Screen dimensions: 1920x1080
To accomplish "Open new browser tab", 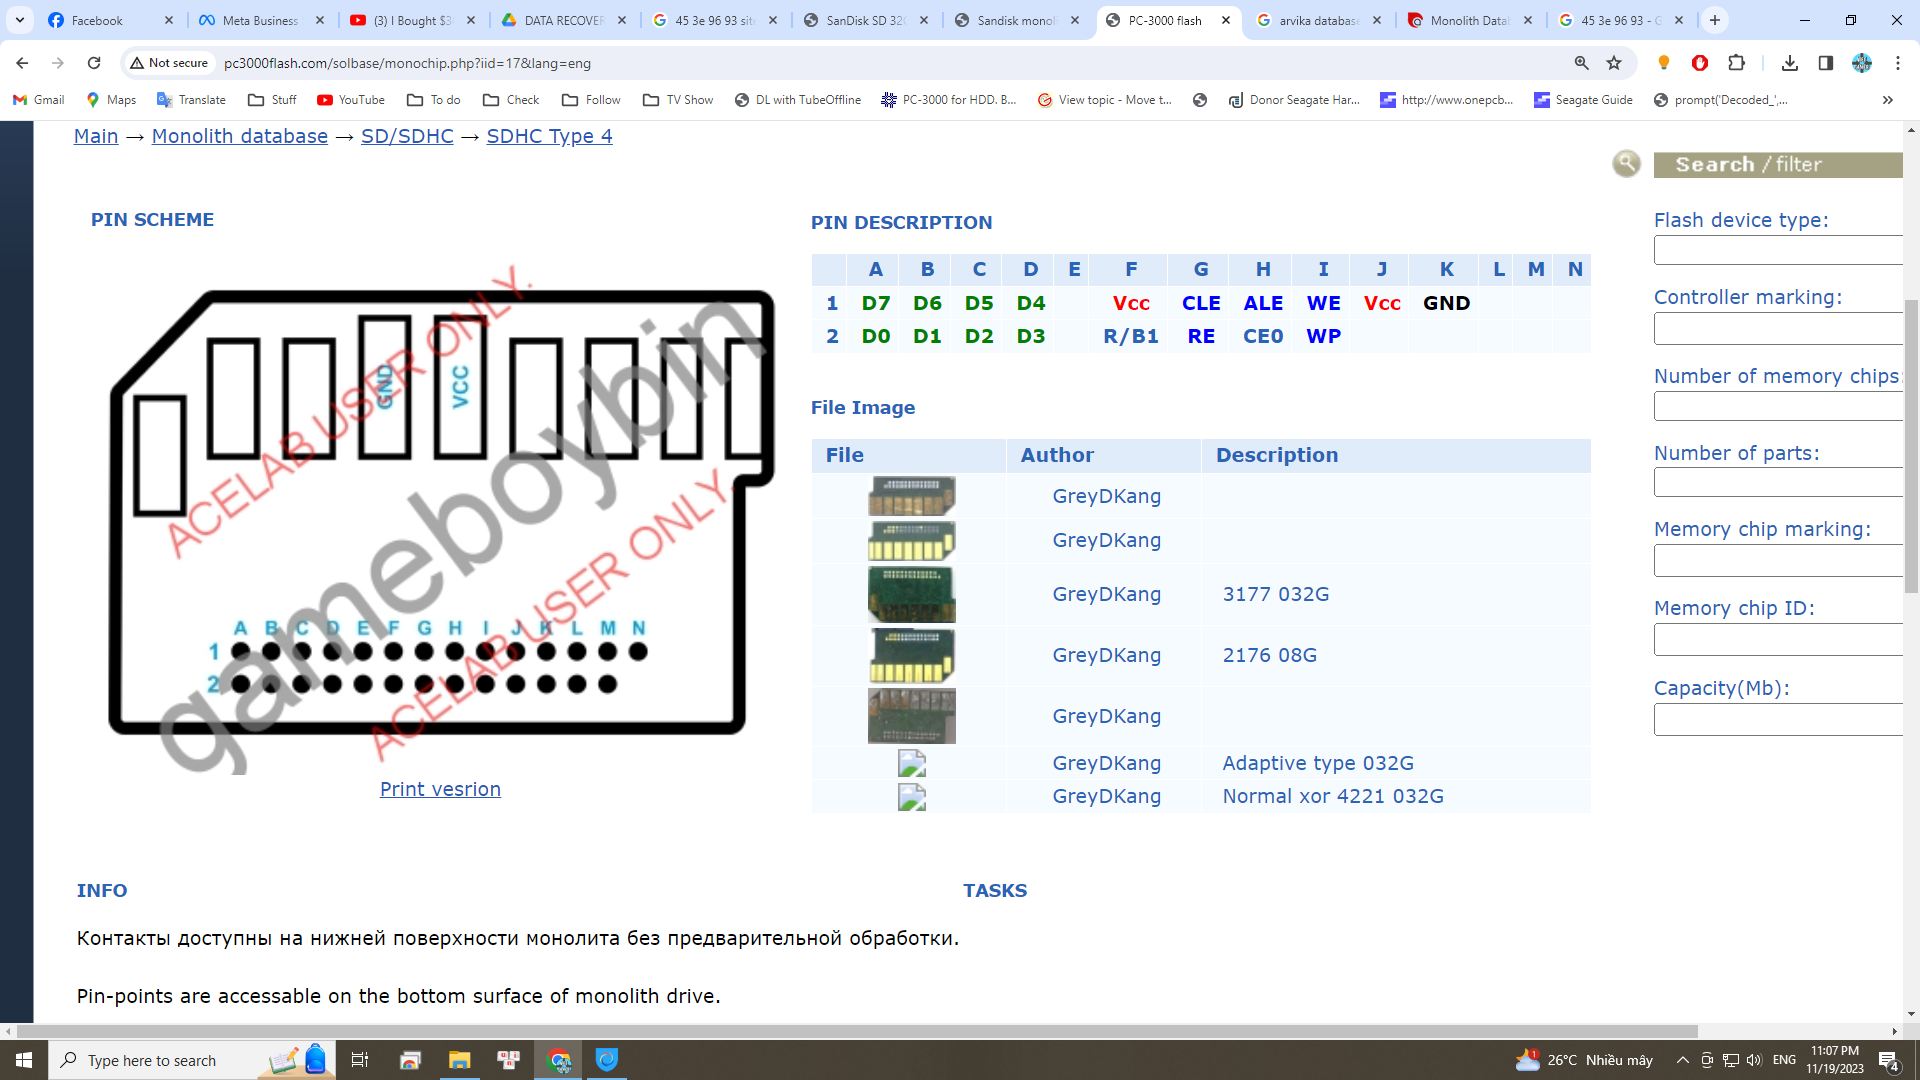I will pos(1715,20).
